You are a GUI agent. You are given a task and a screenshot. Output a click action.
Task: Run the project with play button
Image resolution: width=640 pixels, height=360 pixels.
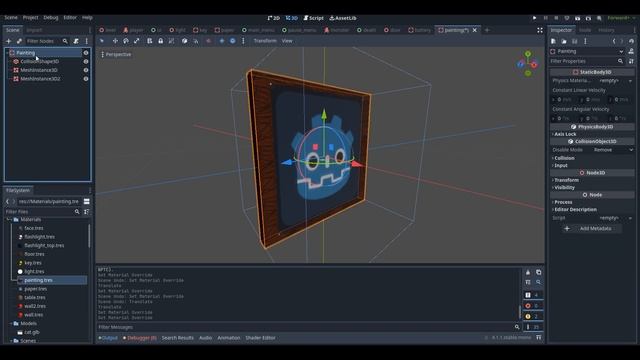point(534,18)
